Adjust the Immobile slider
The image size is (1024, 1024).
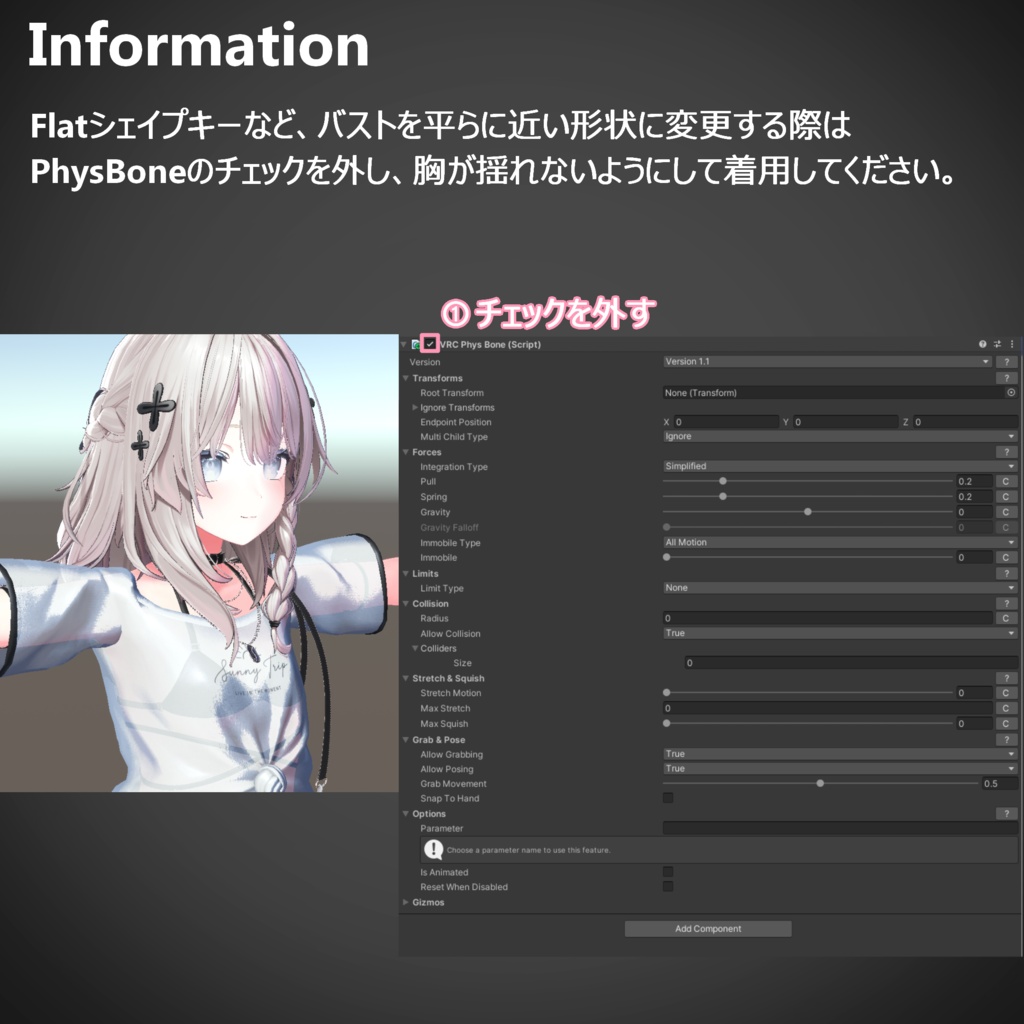coord(808,558)
